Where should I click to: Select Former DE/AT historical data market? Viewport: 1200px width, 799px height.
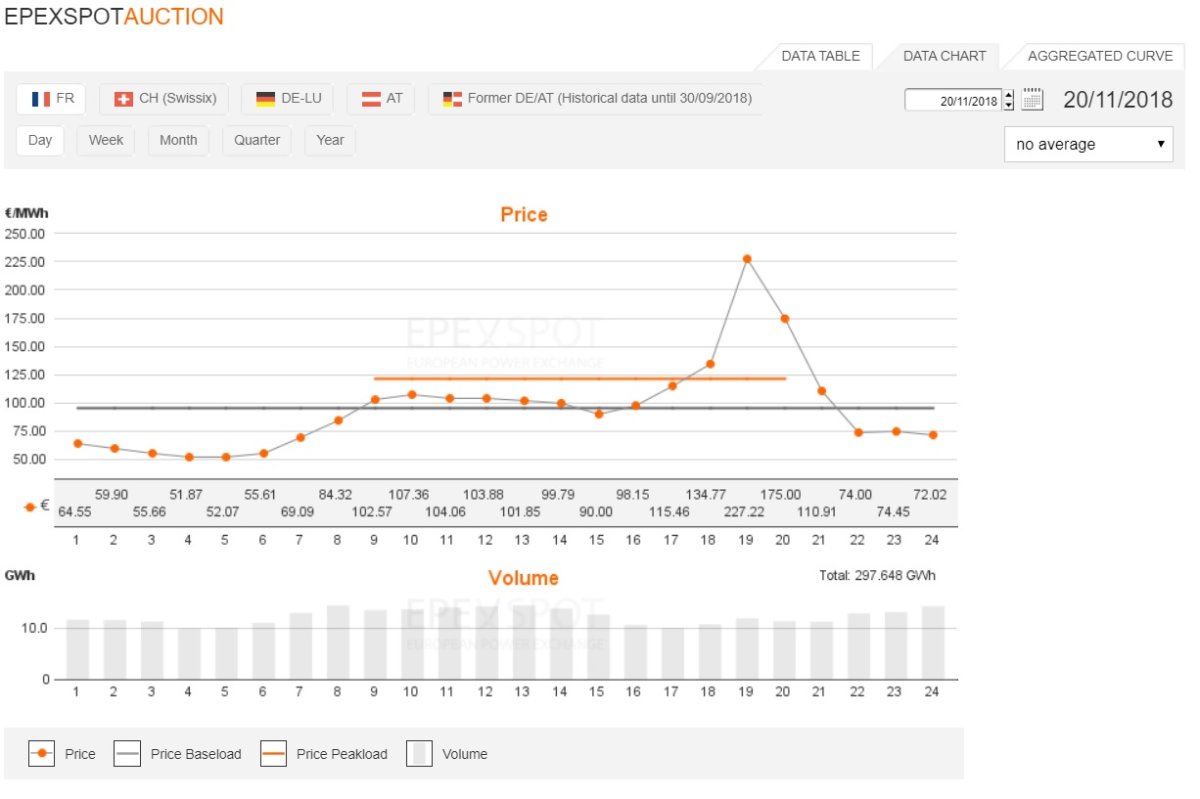596,99
